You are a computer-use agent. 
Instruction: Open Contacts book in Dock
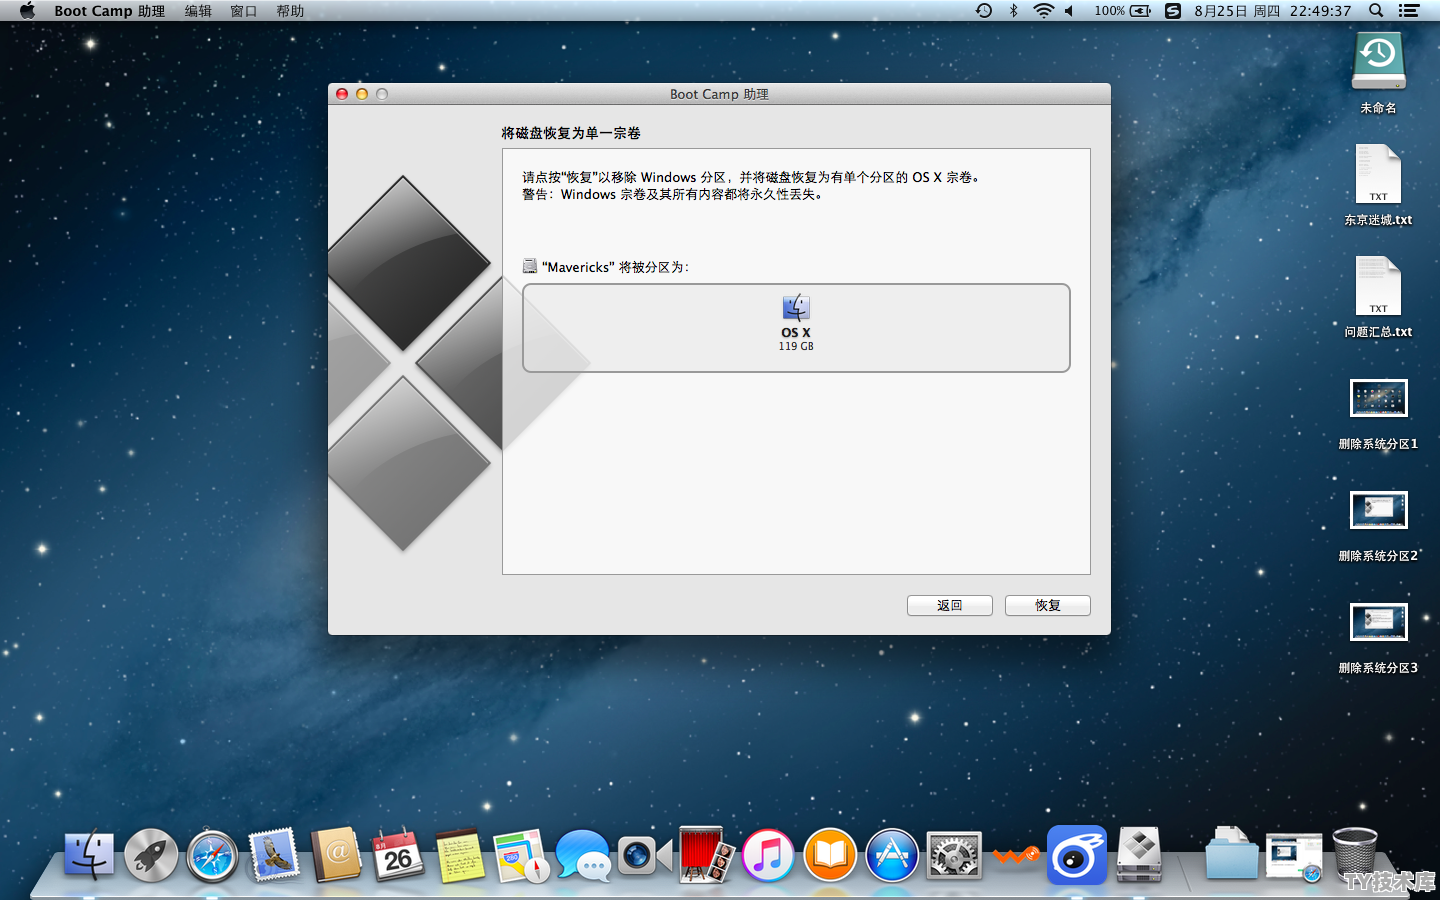pos(336,855)
